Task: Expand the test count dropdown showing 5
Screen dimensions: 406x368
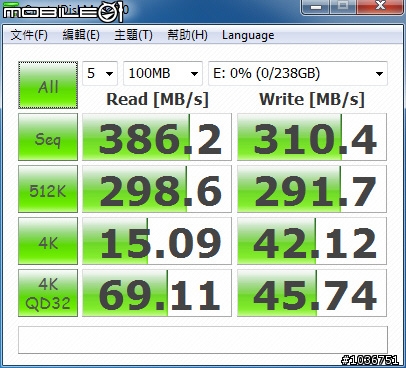Action: (x=100, y=73)
